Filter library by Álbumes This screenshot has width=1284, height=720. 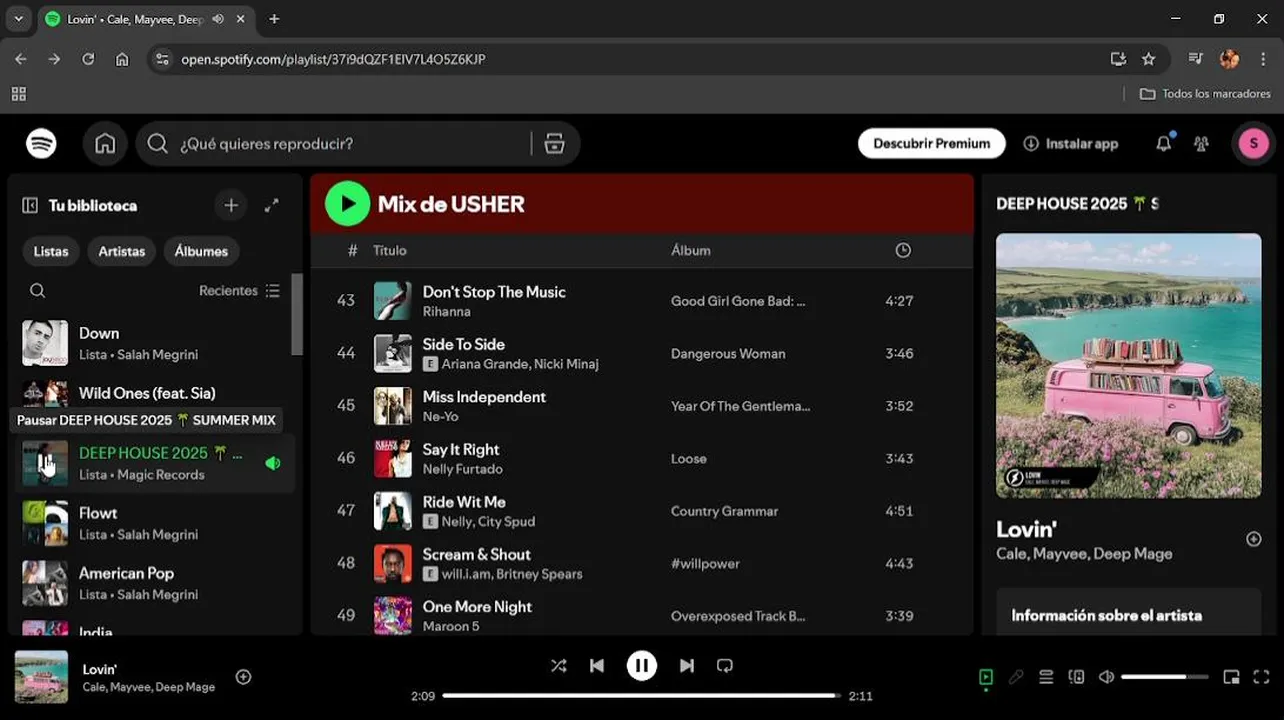[x=201, y=251]
